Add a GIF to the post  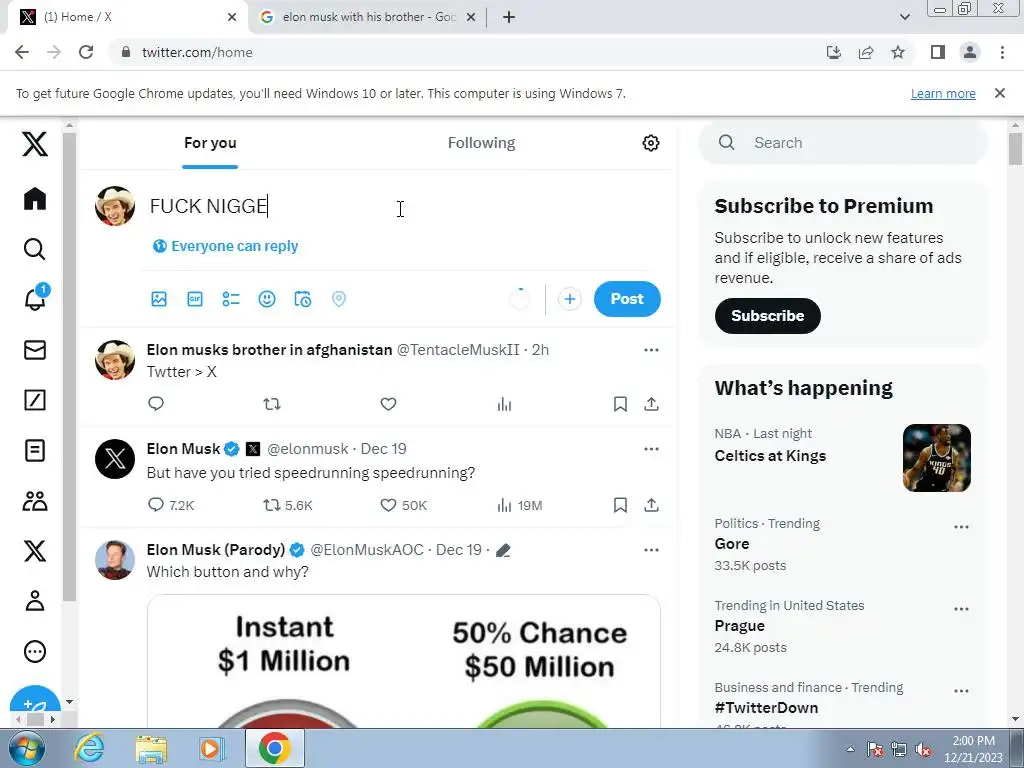(195, 299)
